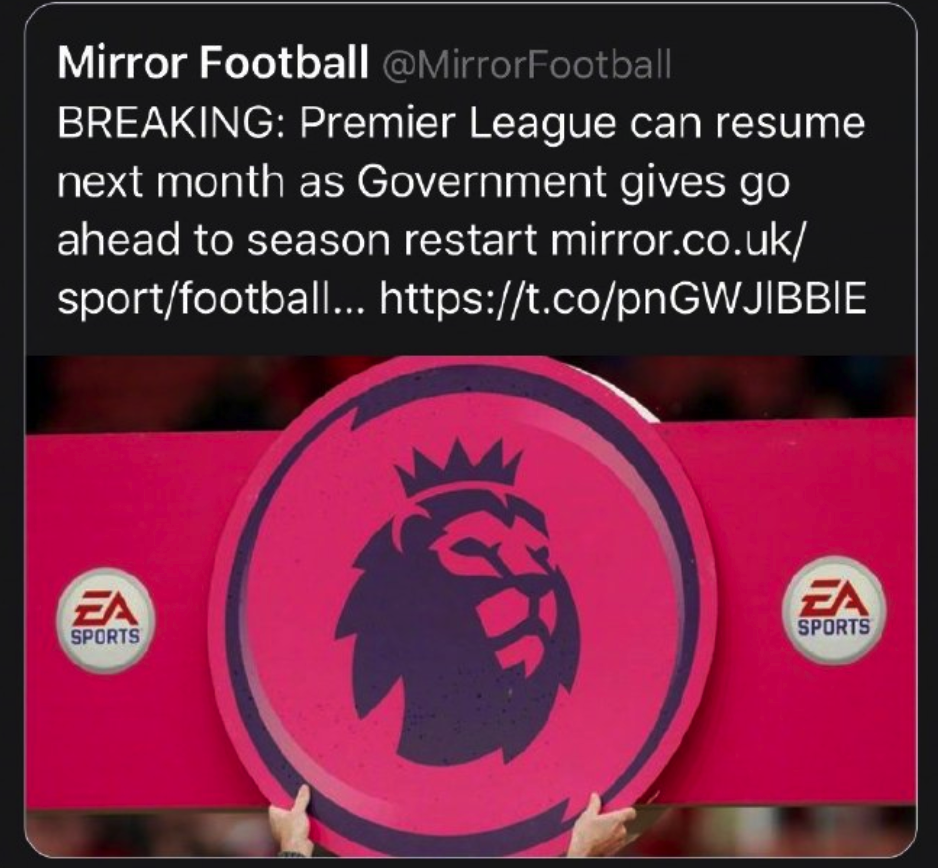
Task: Click the left EA Sports logo
Action: tap(106, 620)
